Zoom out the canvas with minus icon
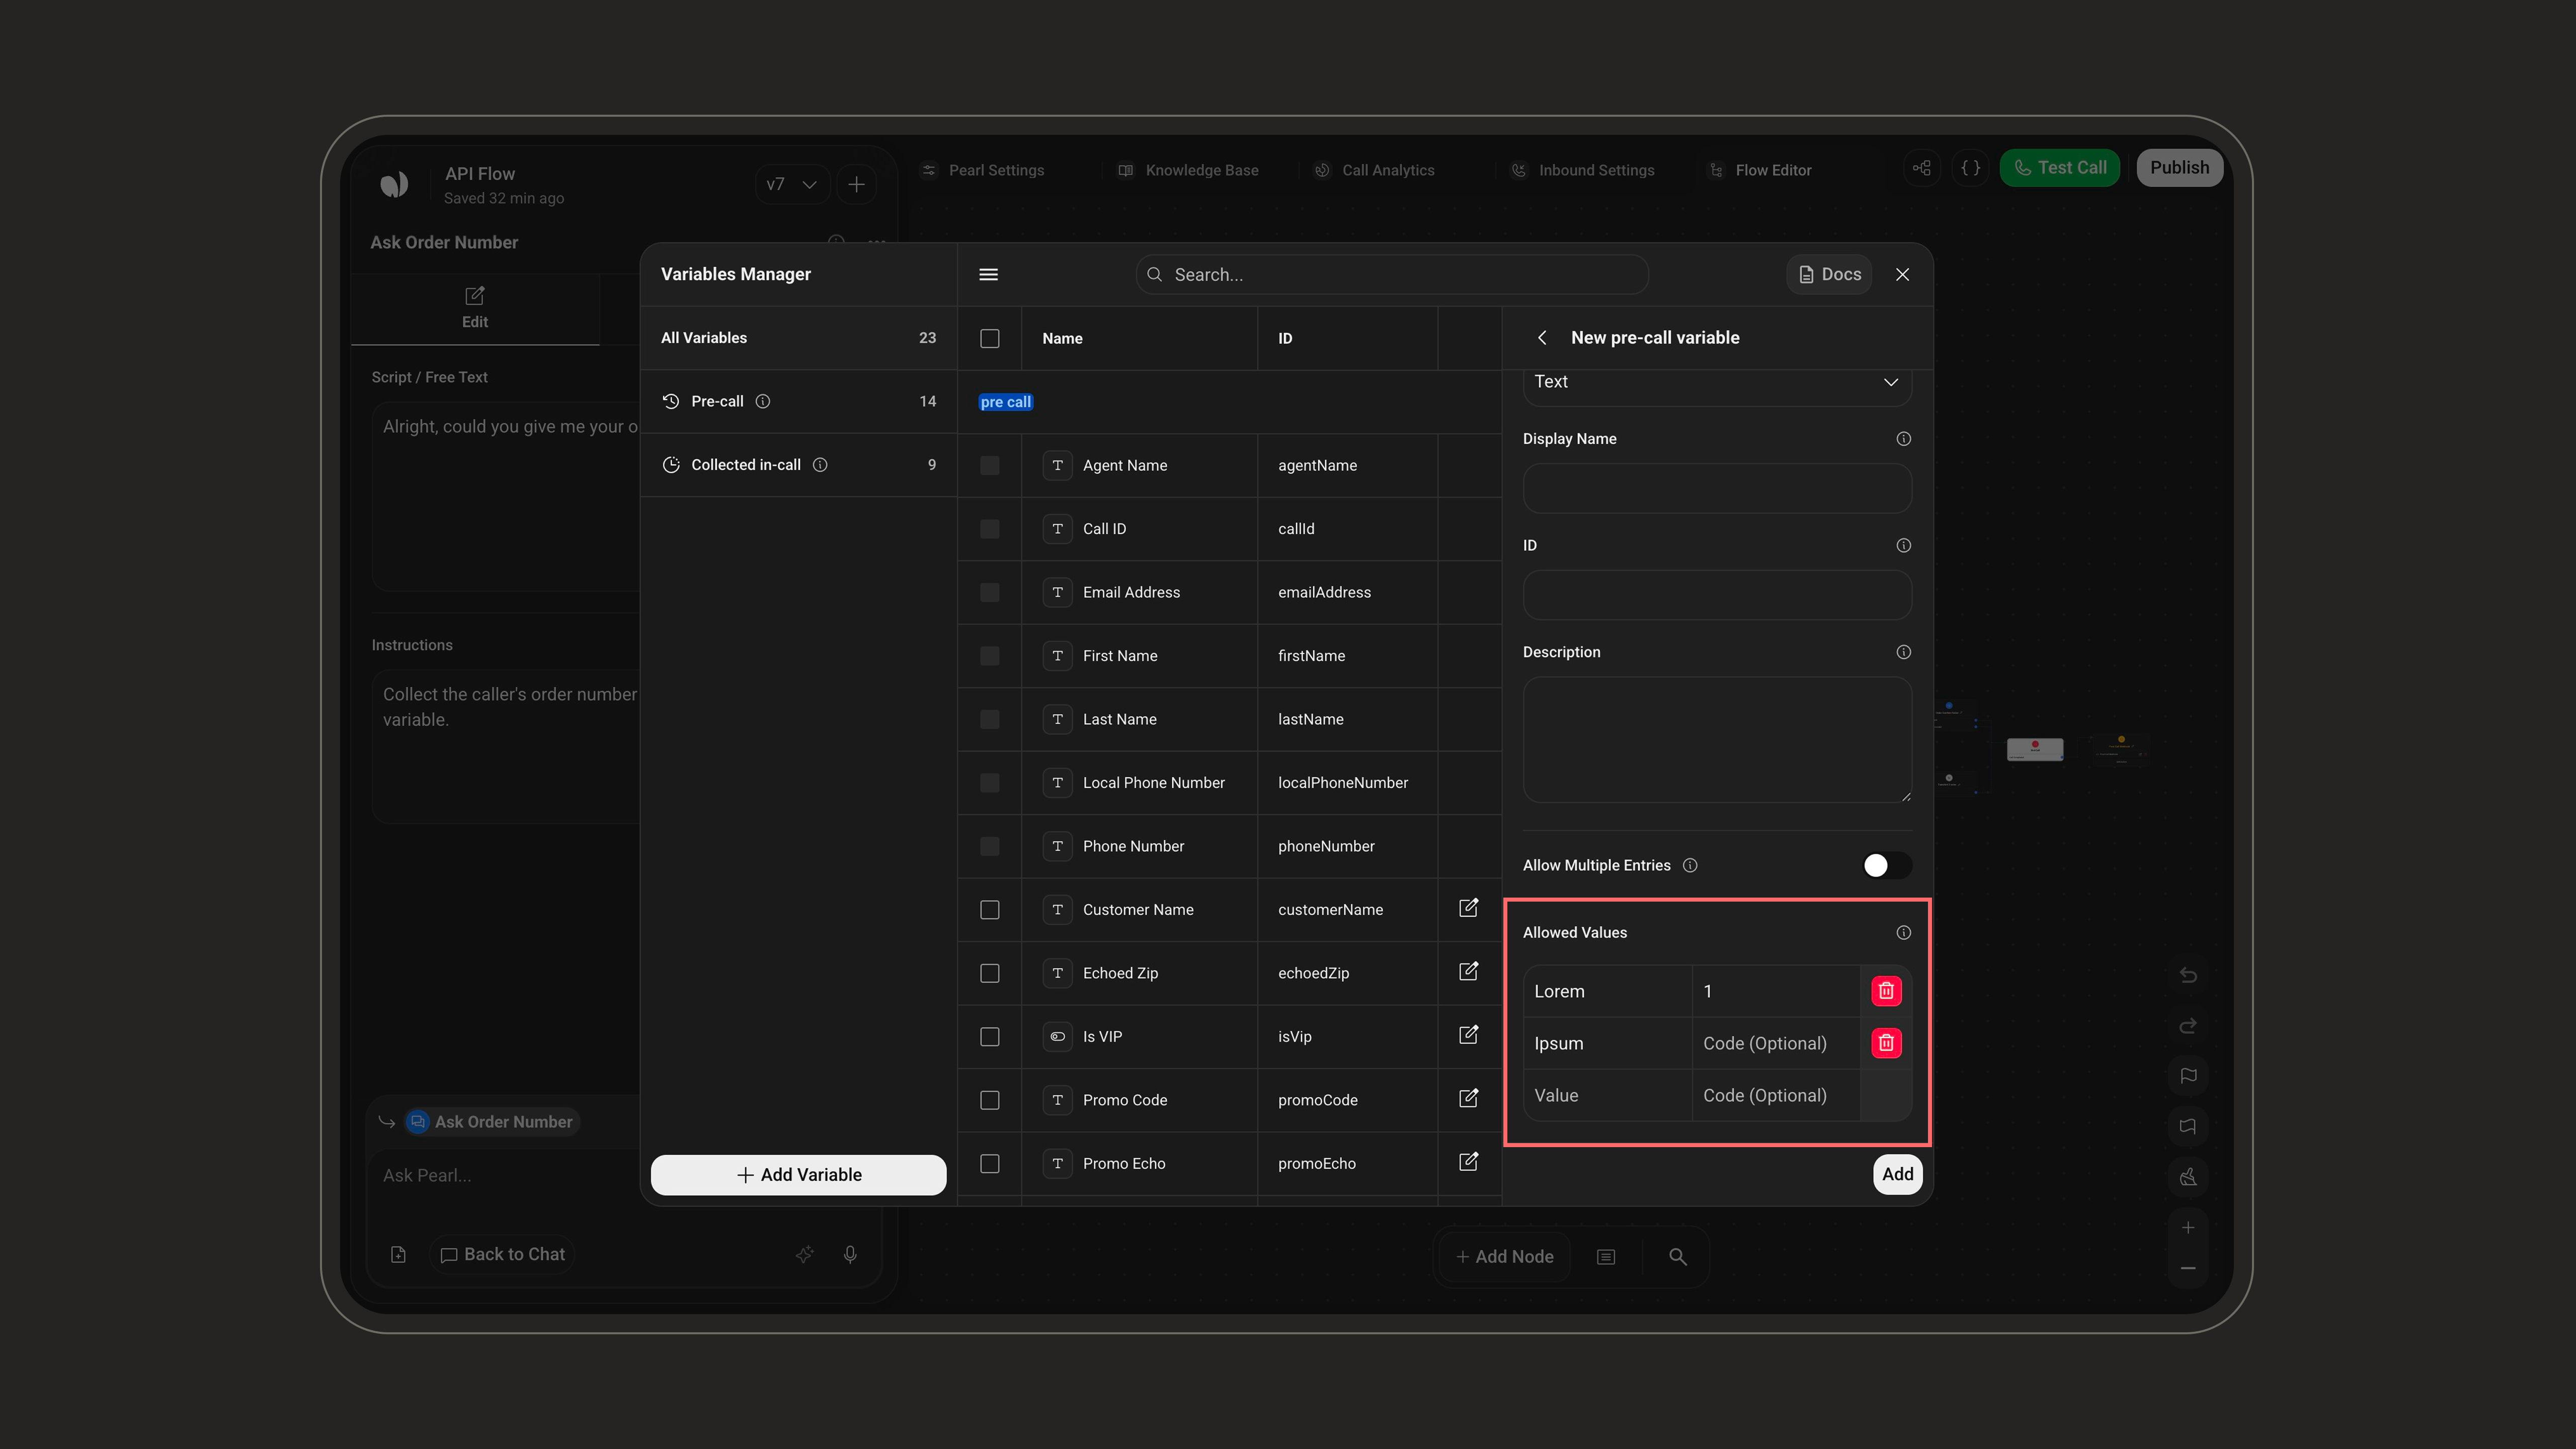Screen dimensions: 2576x1449 pyautogui.click(x=2188, y=1269)
